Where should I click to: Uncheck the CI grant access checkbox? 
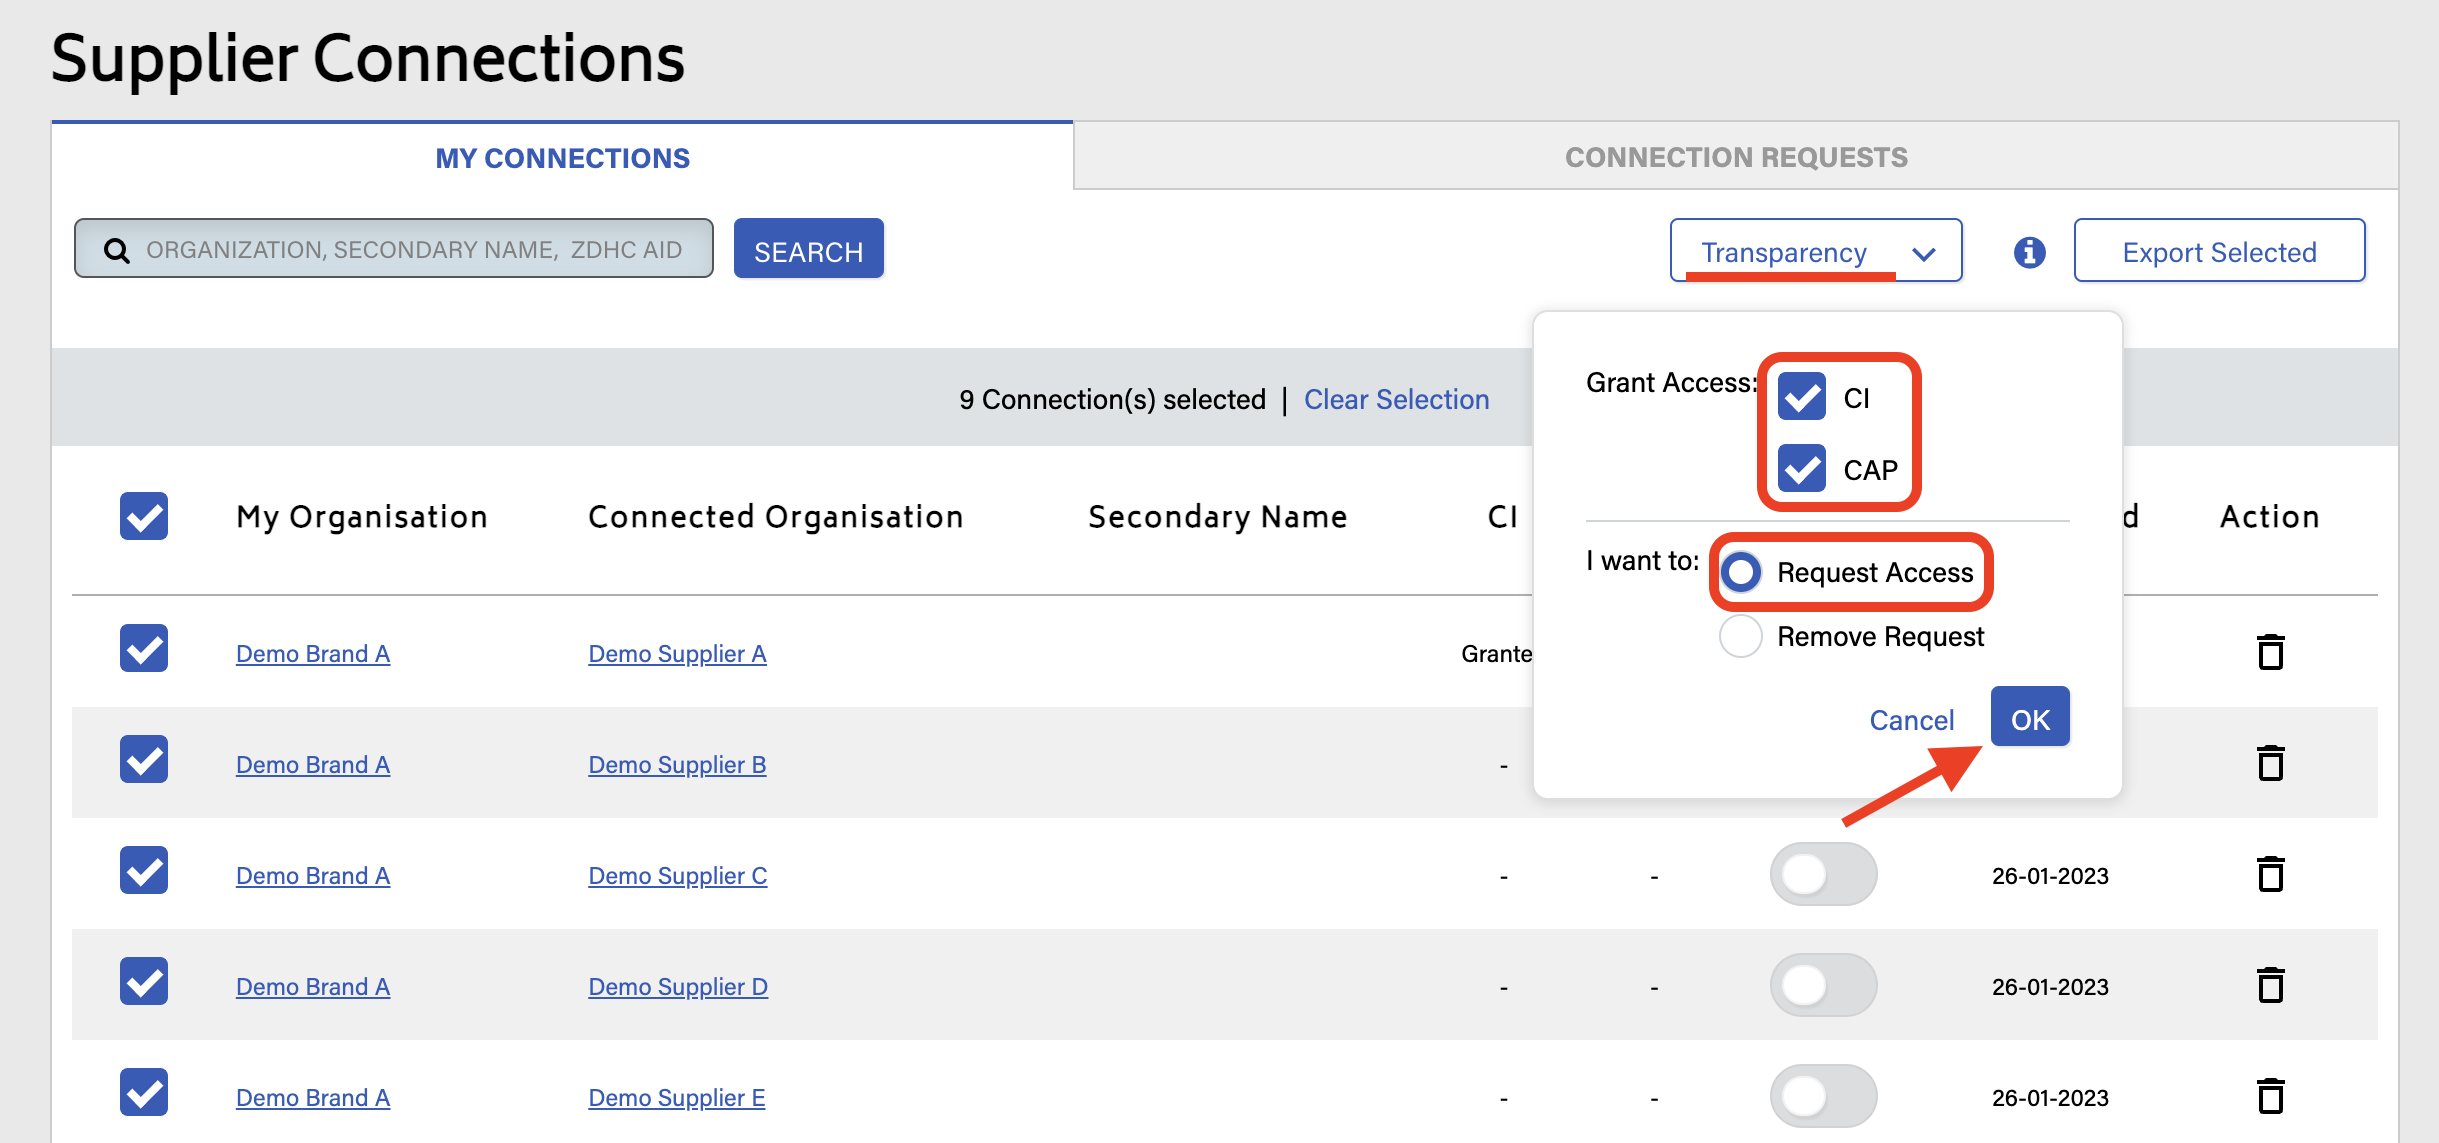pyautogui.click(x=1802, y=397)
